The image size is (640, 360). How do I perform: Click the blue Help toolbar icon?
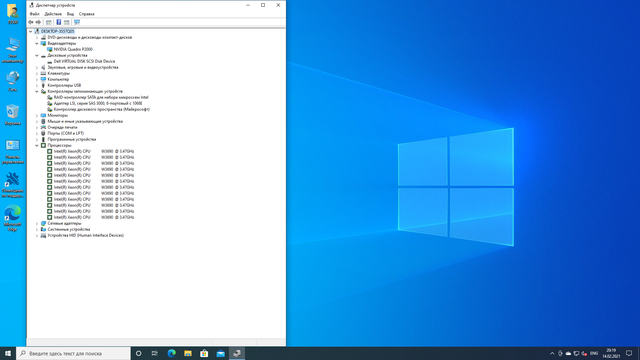coord(58,22)
